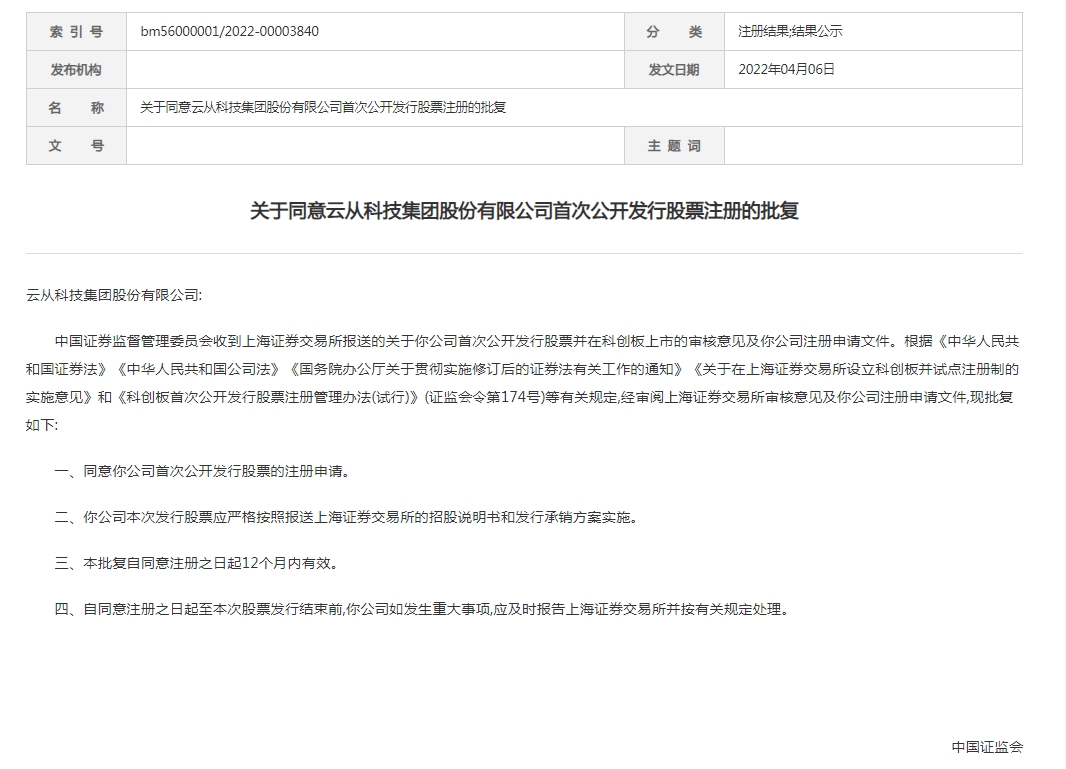The image size is (1066, 769).
Task: Click the text 如下:
Action: (42, 425)
